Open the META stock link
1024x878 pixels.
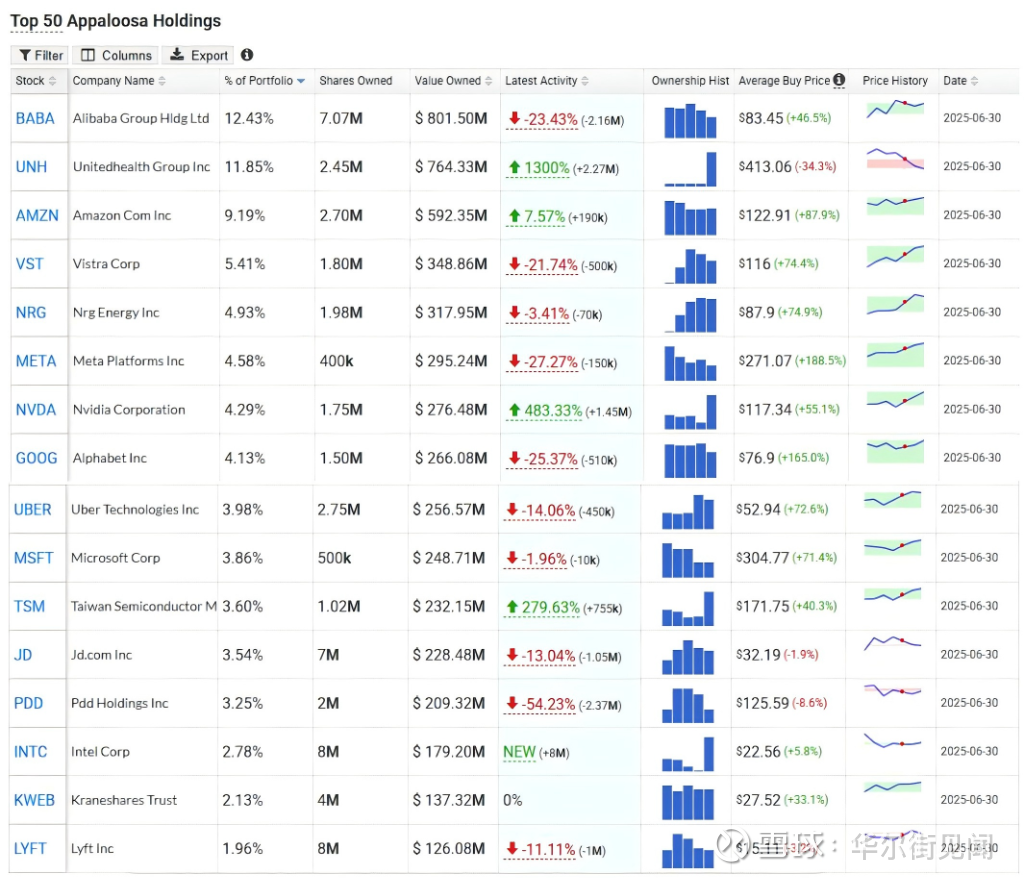pos(36,361)
